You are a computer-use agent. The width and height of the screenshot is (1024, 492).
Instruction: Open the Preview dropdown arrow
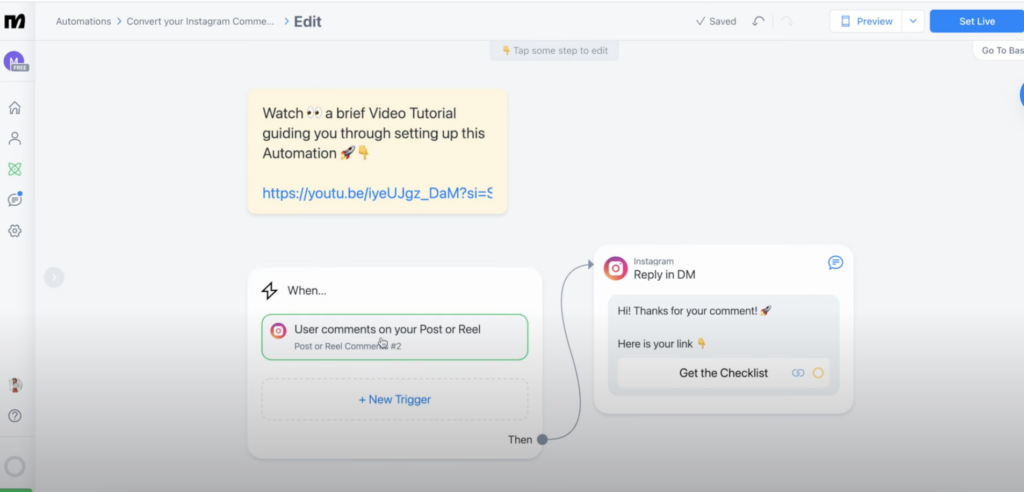tap(913, 22)
